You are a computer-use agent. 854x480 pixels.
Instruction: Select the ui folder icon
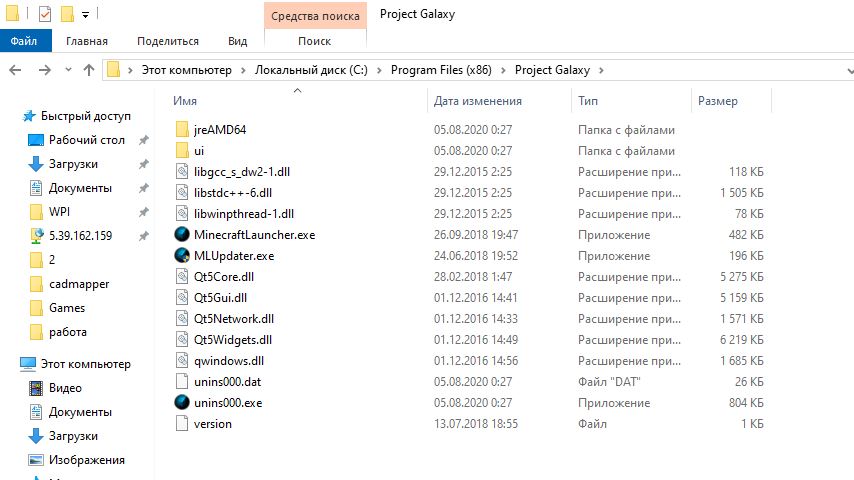[x=182, y=150]
